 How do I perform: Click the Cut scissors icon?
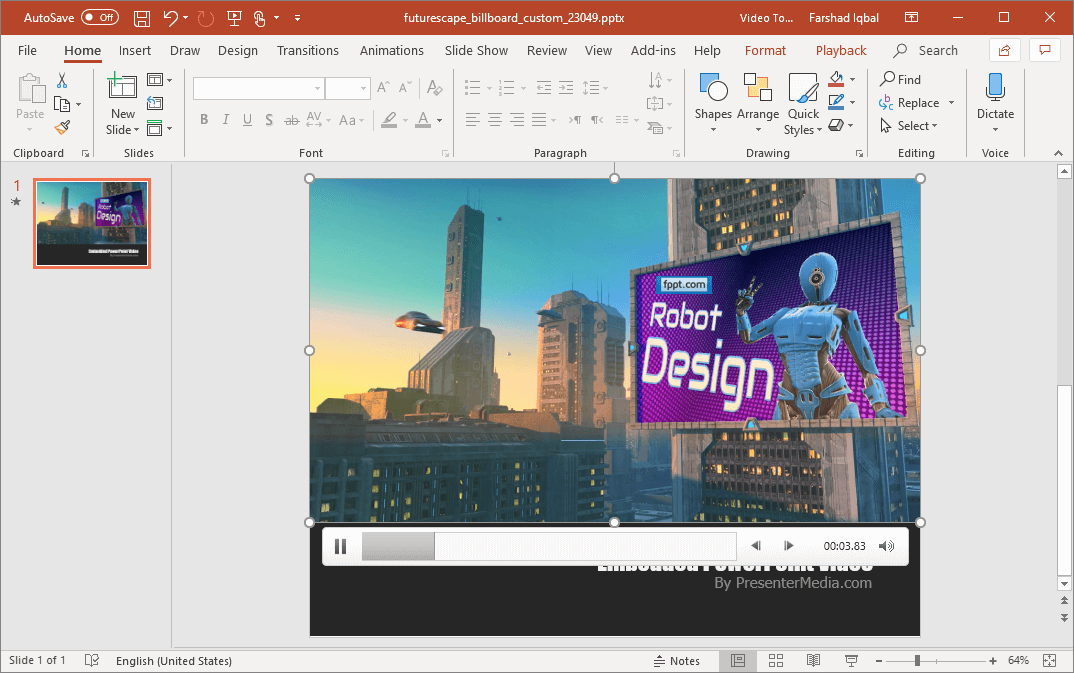click(62, 80)
